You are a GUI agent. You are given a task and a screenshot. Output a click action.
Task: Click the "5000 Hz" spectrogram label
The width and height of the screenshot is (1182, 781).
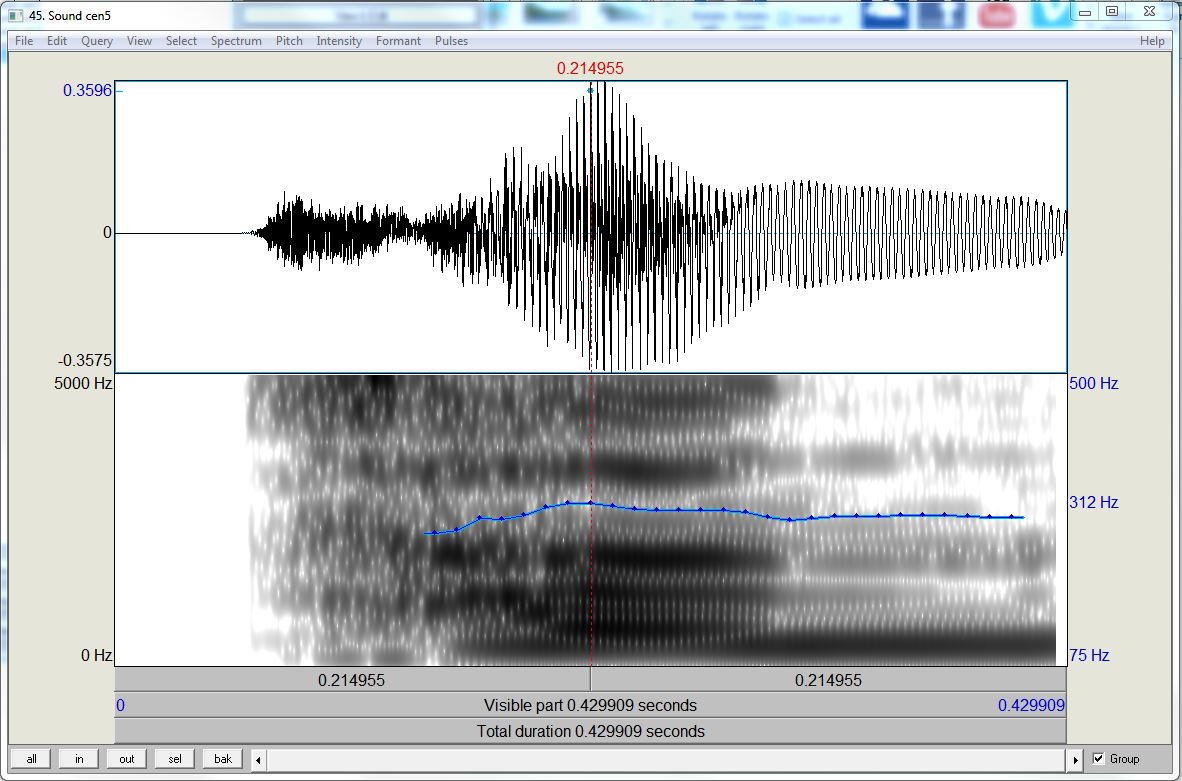[83, 384]
